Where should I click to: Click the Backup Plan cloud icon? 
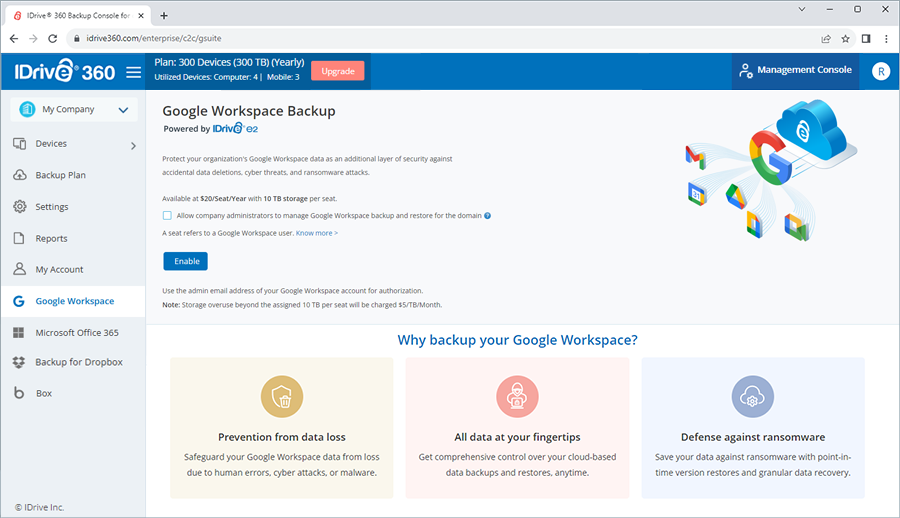[x=20, y=175]
